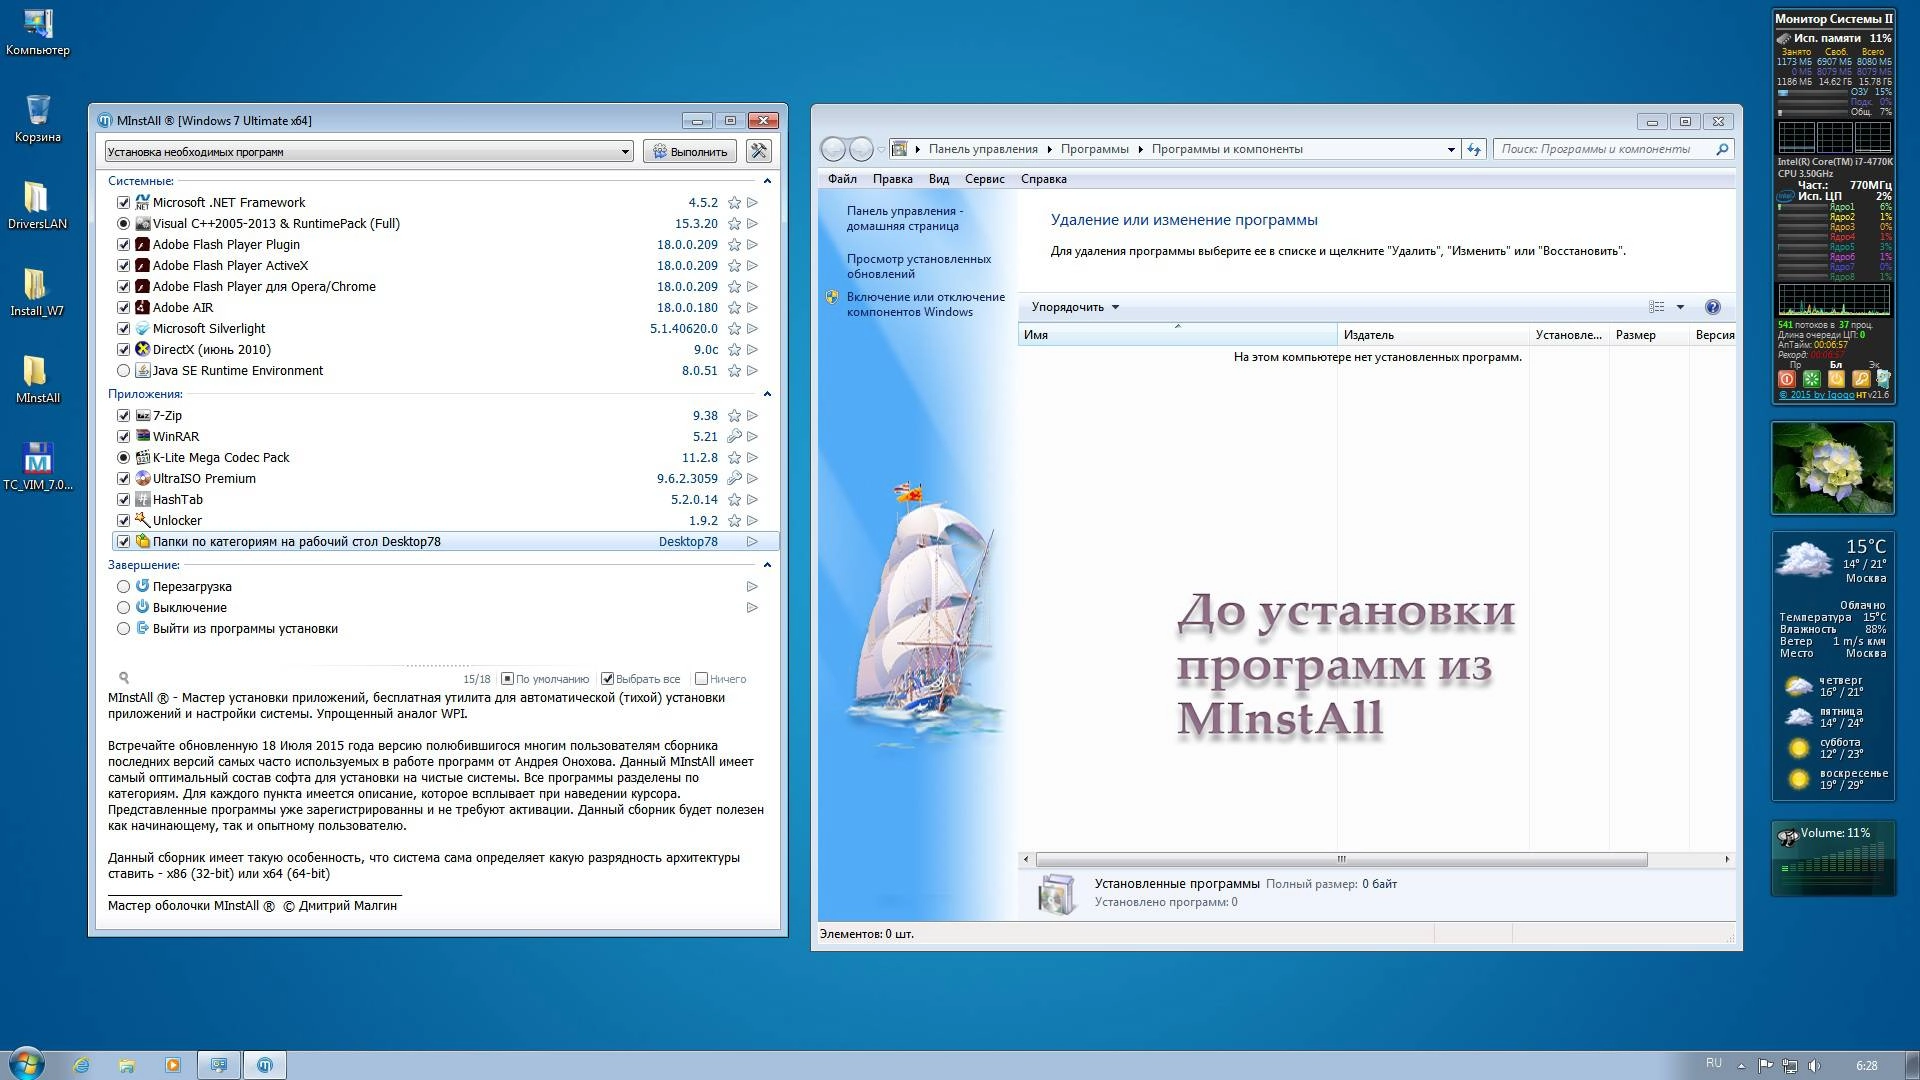This screenshot has height=1080, width=1920.
Task: Select DriversLAN folder on desktop
Action: click(x=37, y=205)
